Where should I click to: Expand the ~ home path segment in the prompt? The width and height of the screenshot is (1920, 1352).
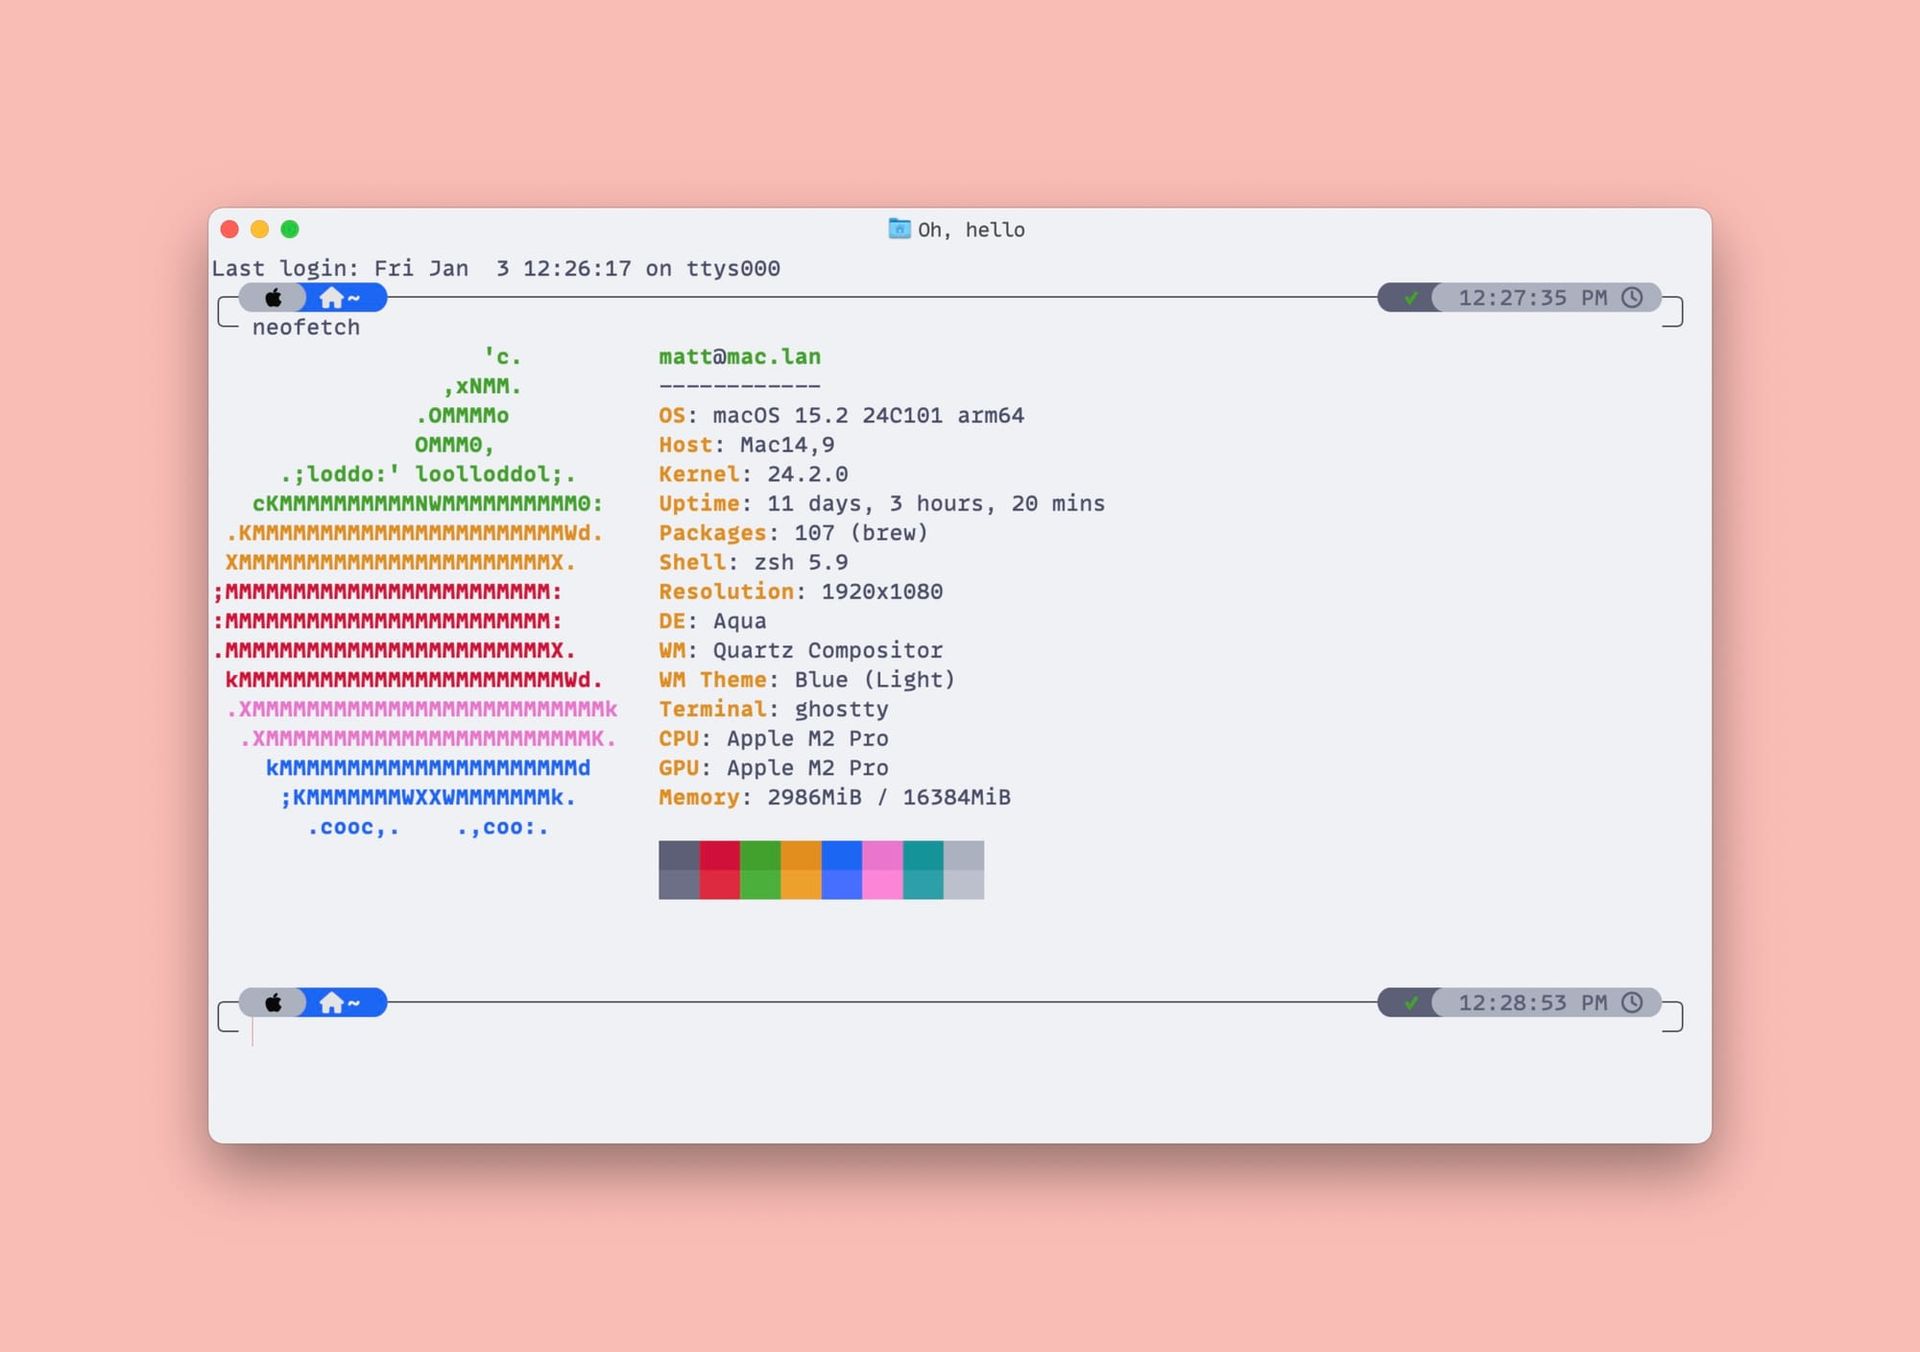(x=355, y=297)
